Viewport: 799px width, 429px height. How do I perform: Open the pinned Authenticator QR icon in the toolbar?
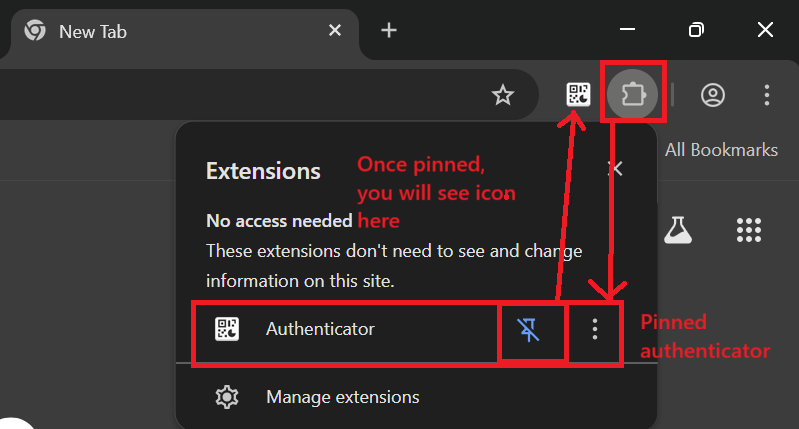[x=578, y=95]
